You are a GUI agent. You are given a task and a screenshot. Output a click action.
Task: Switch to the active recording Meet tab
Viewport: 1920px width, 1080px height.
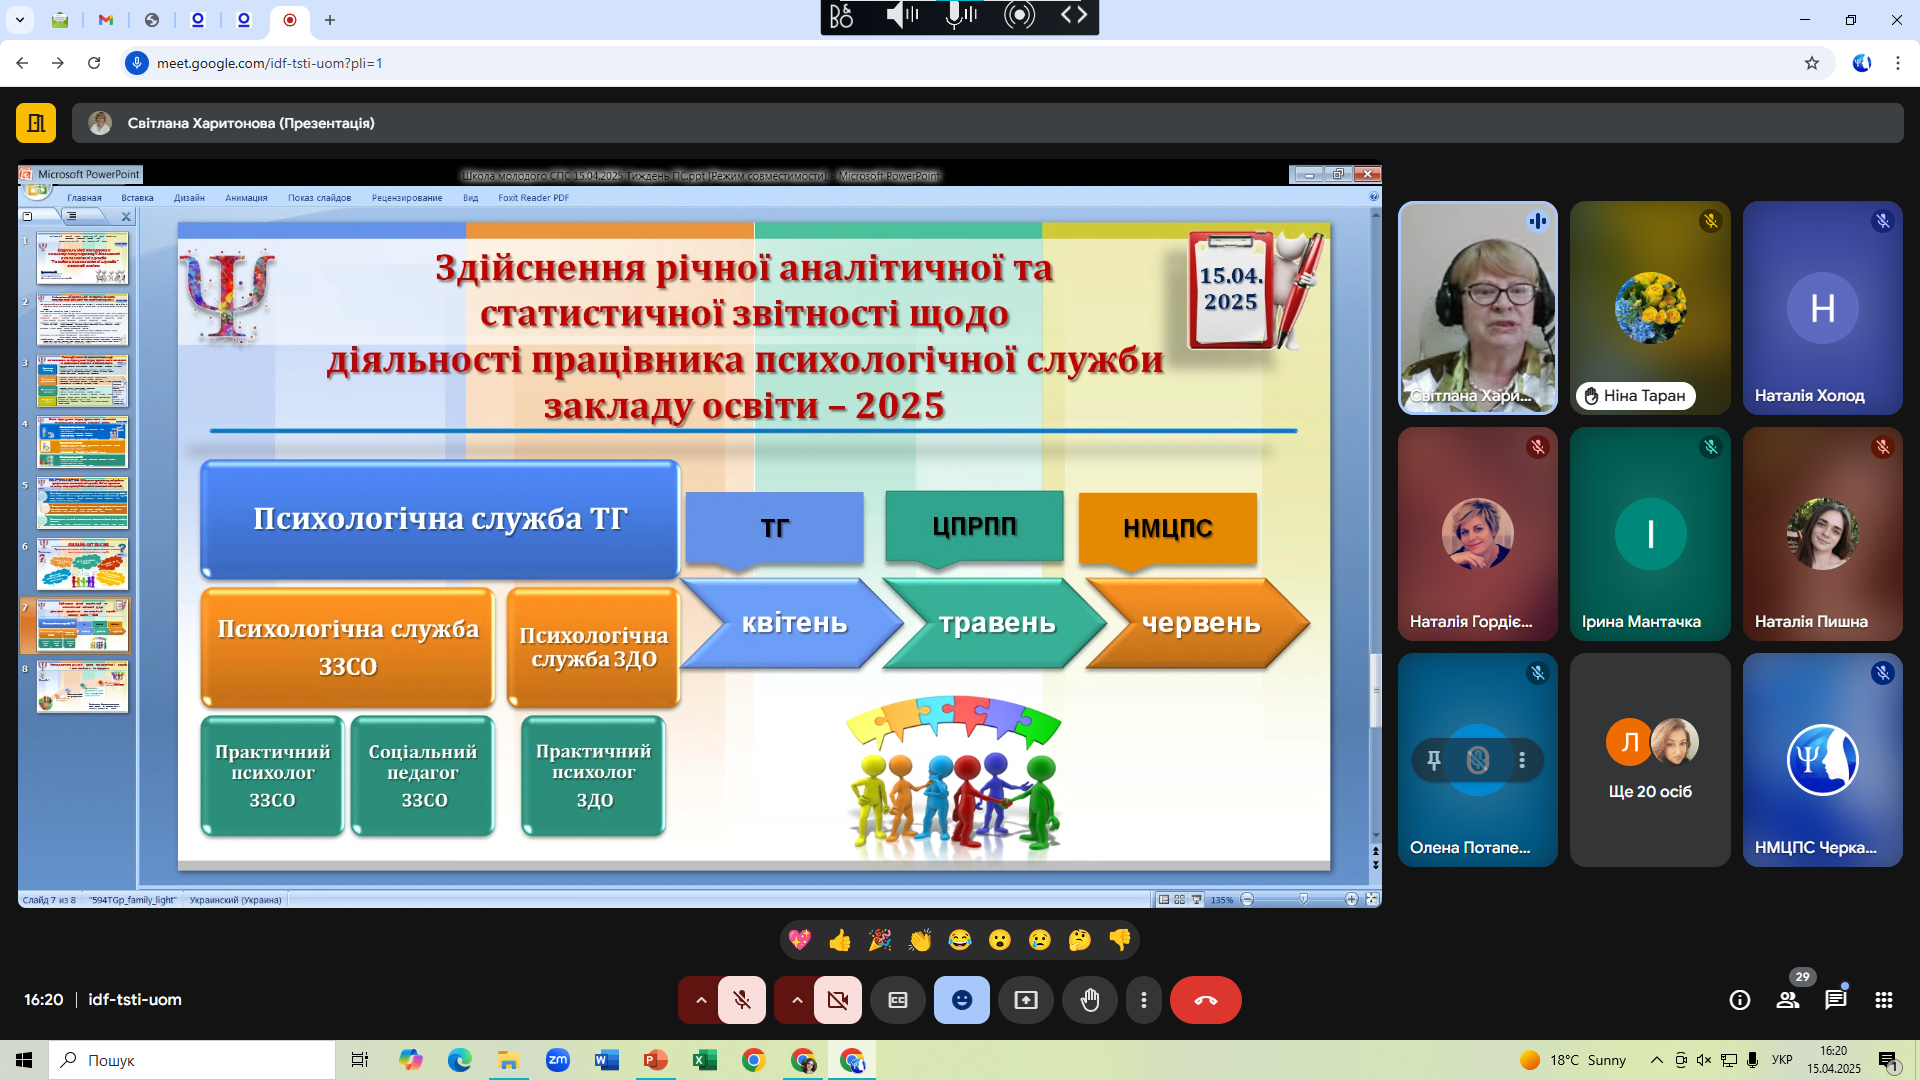pos(290,20)
